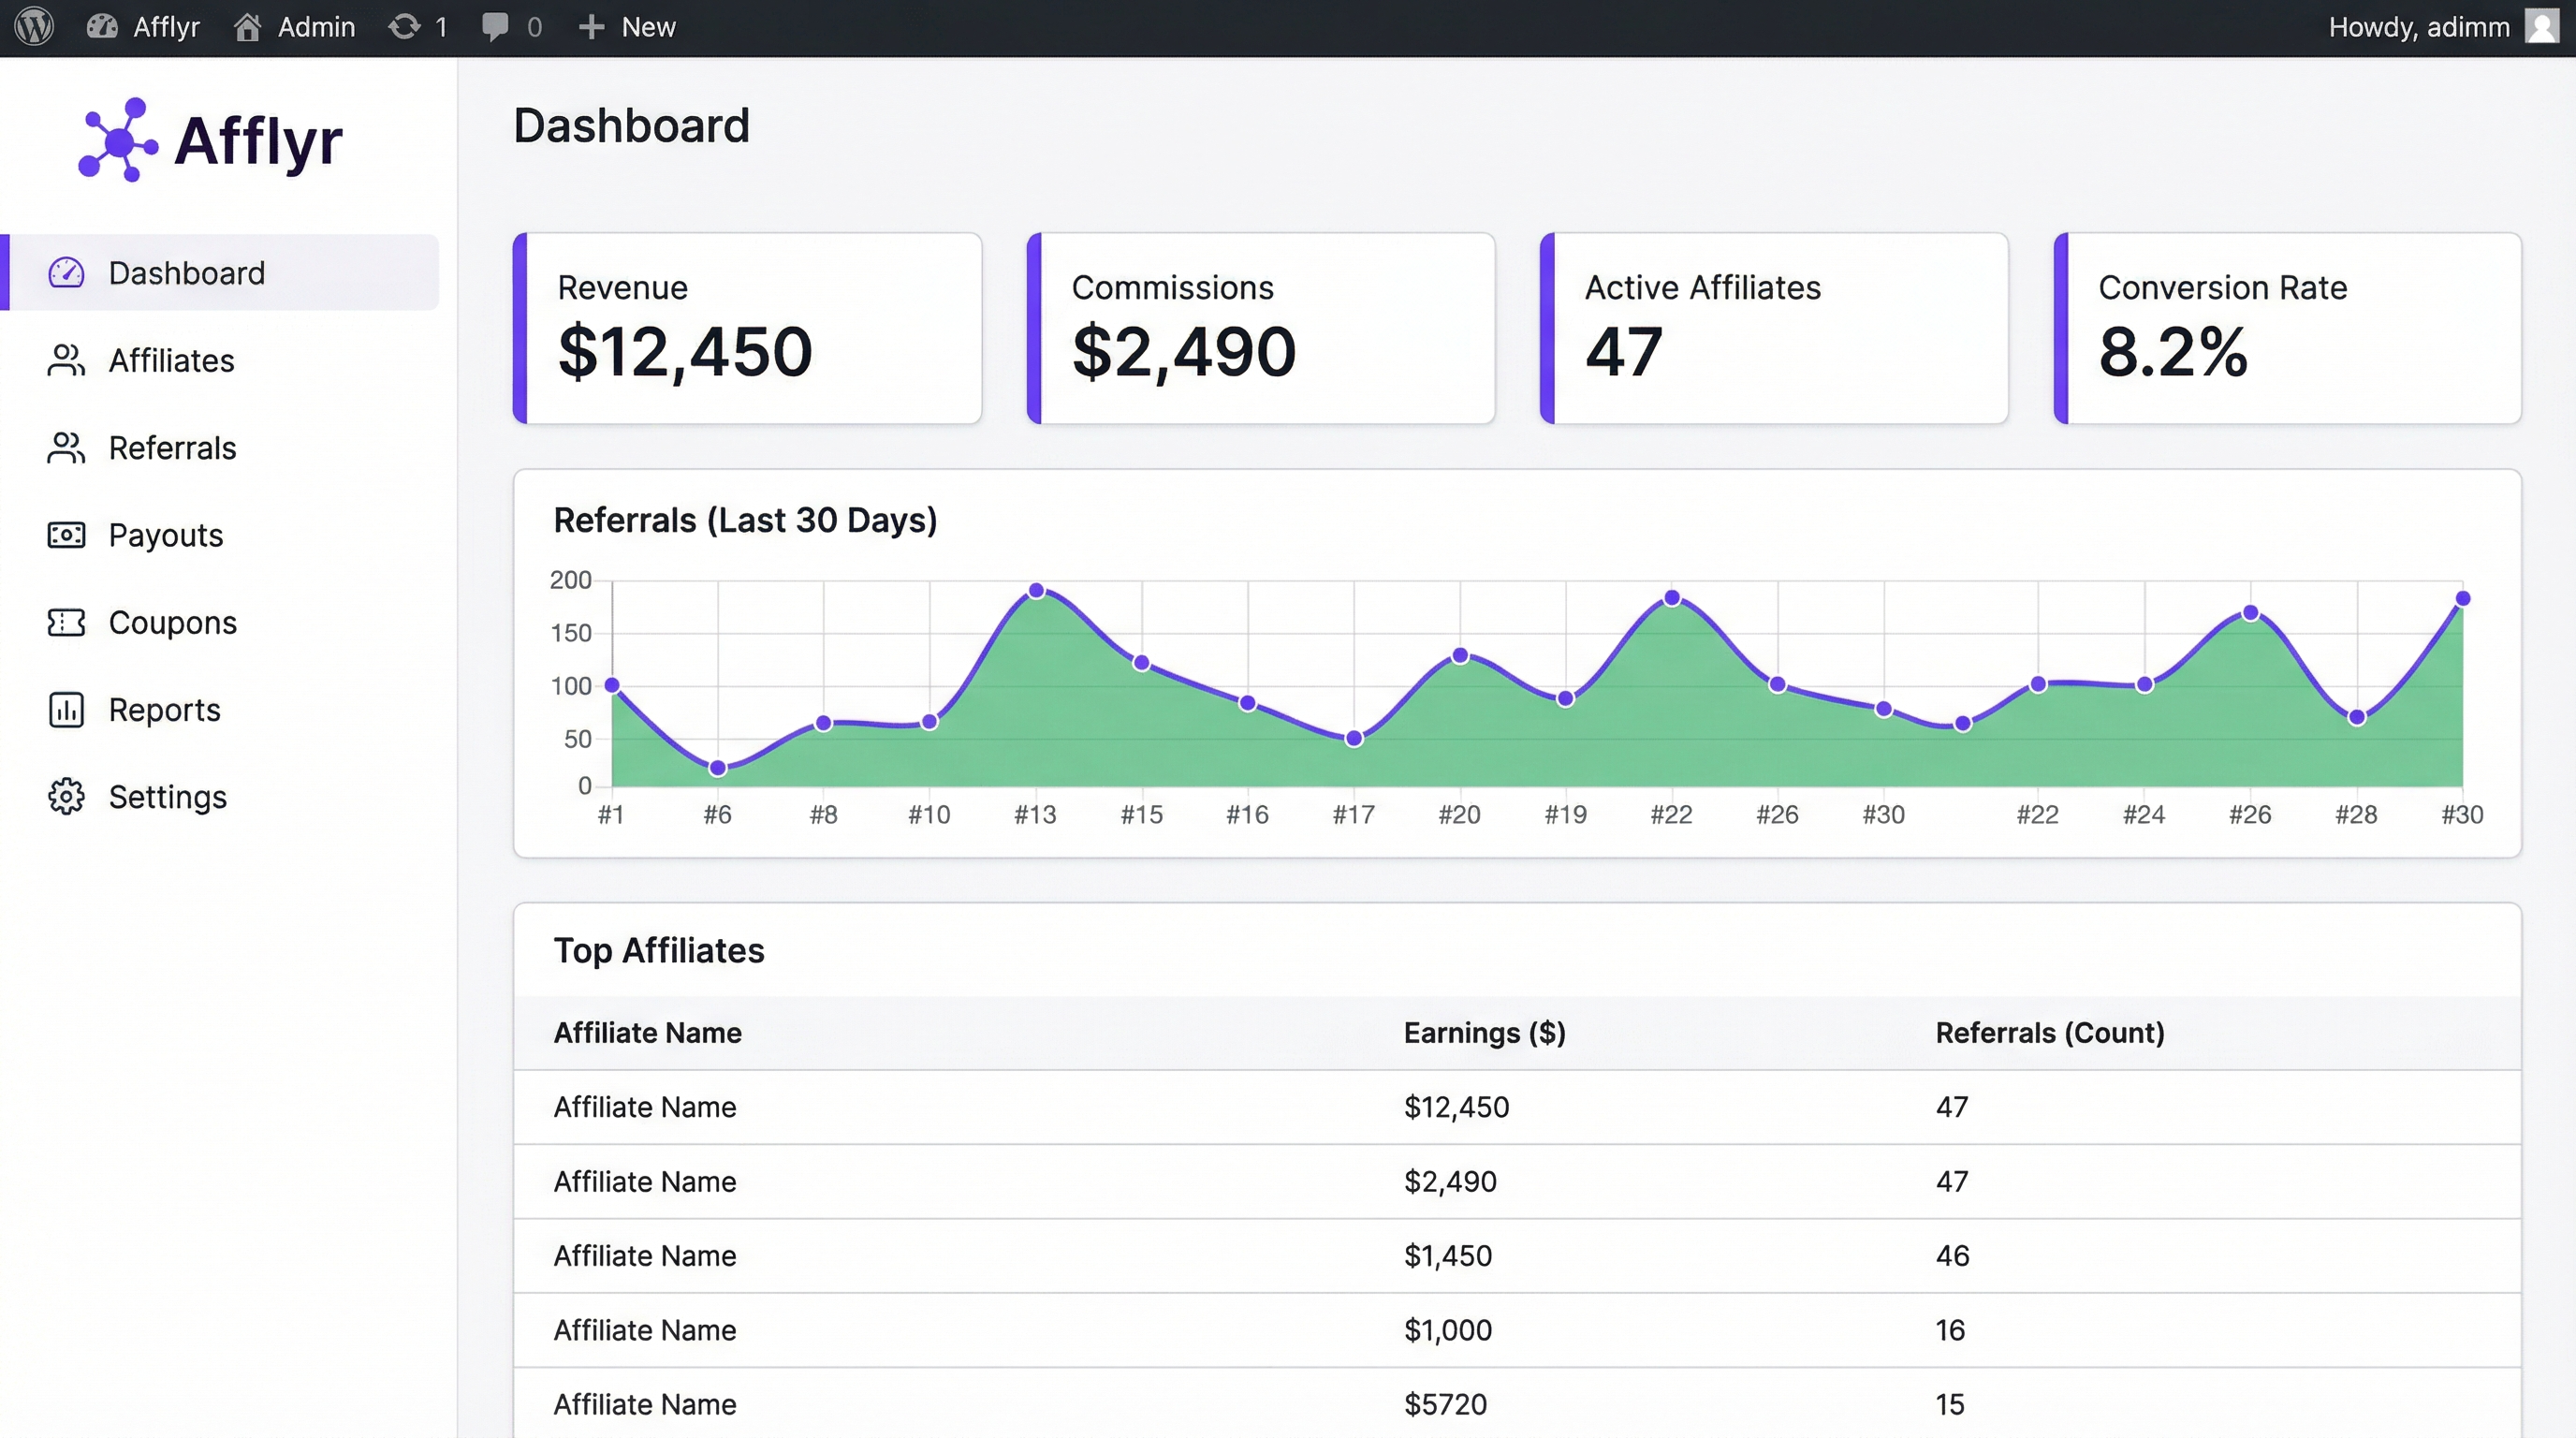The image size is (2576, 1438).
Task: Click the referrals count 16 cell
Action: [1951, 1330]
